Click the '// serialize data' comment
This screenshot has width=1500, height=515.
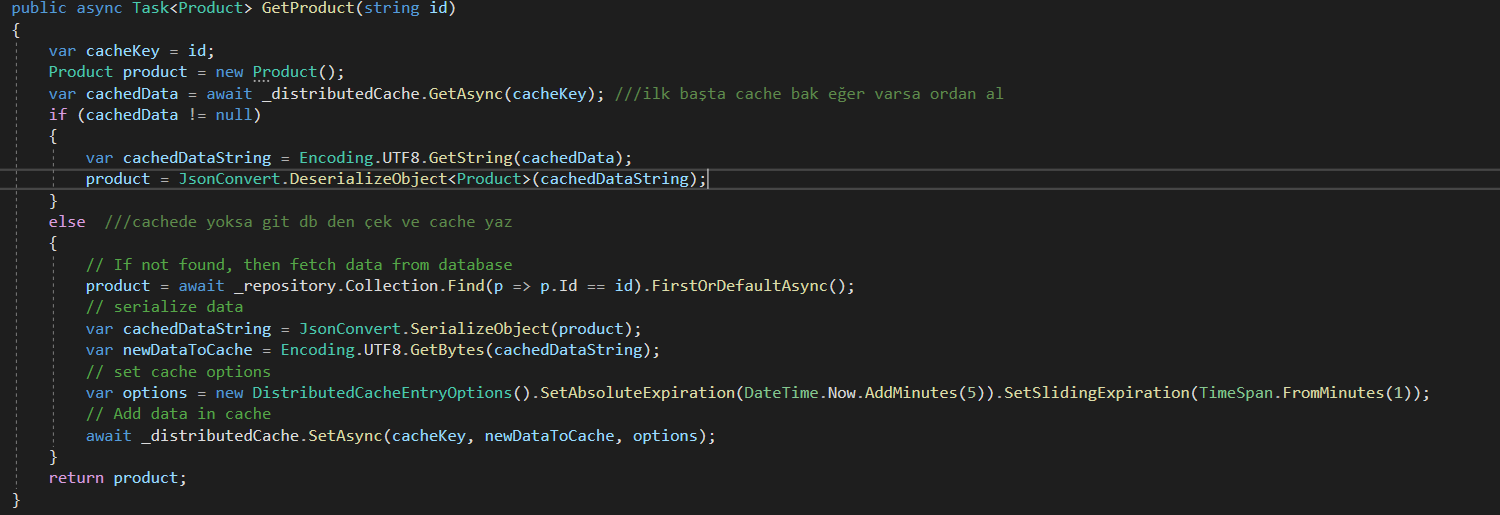pyautogui.click(x=165, y=307)
